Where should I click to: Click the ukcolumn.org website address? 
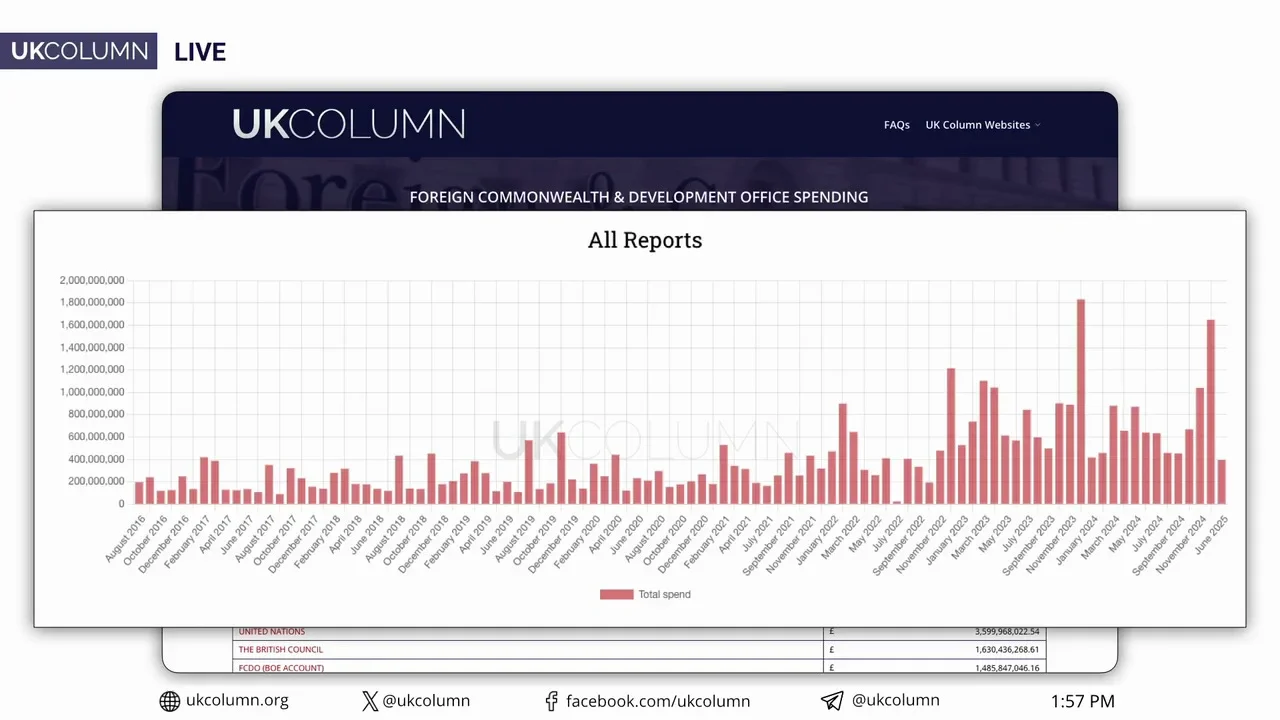(x=237, y=701)
